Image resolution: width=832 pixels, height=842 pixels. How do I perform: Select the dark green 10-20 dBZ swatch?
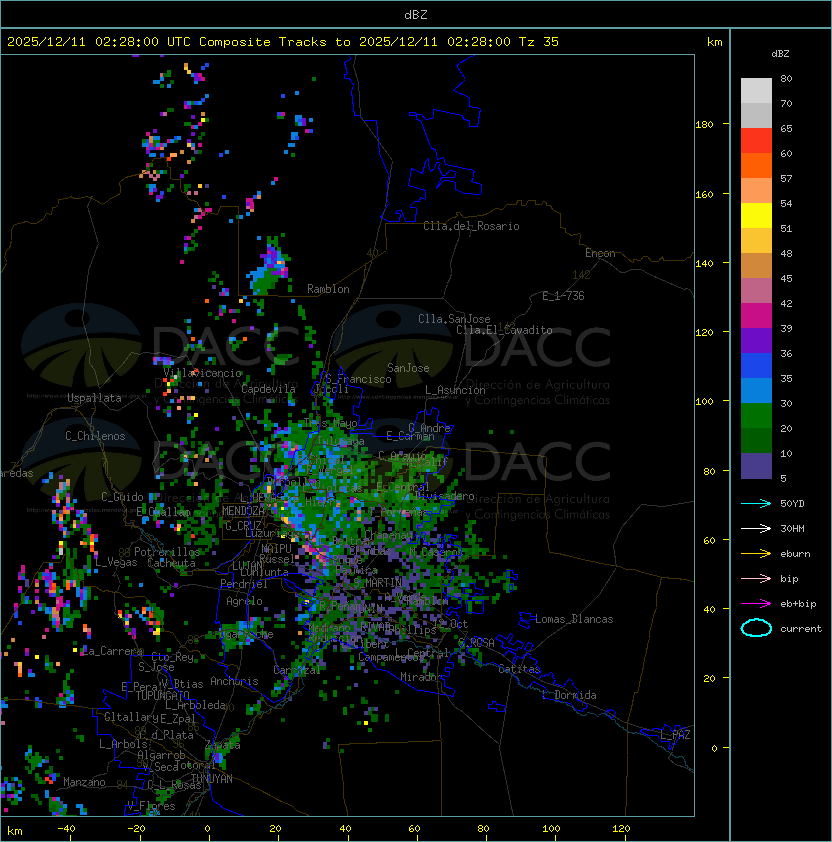point(756,440)
